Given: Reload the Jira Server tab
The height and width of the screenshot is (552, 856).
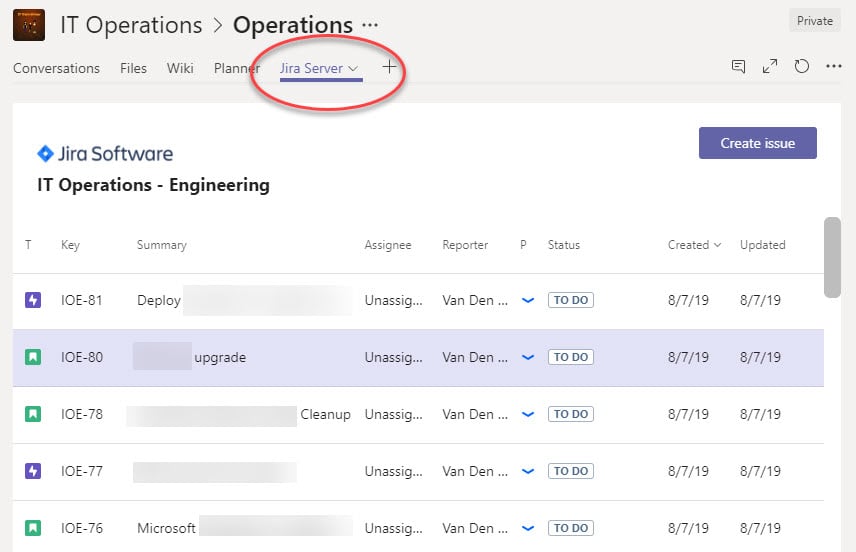Looking at the screenshot, I should pyautogui.click(x=801, y=67).
